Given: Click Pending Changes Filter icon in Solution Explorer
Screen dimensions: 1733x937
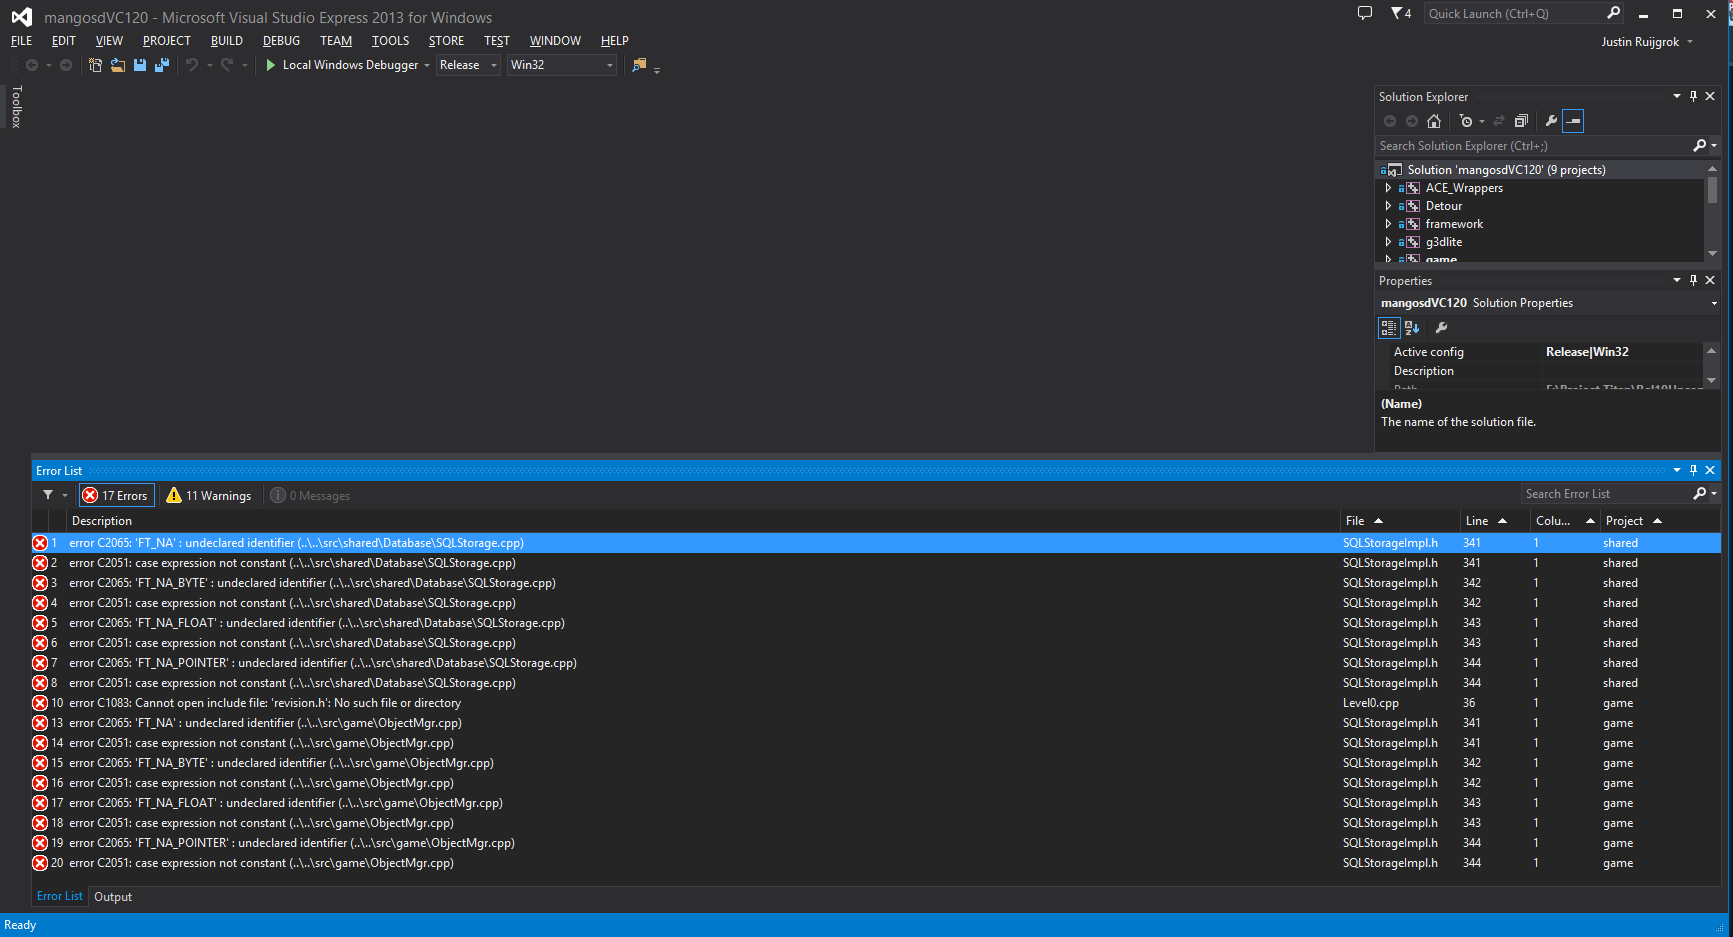Looking at the screenshot, I should point(1466,121).
